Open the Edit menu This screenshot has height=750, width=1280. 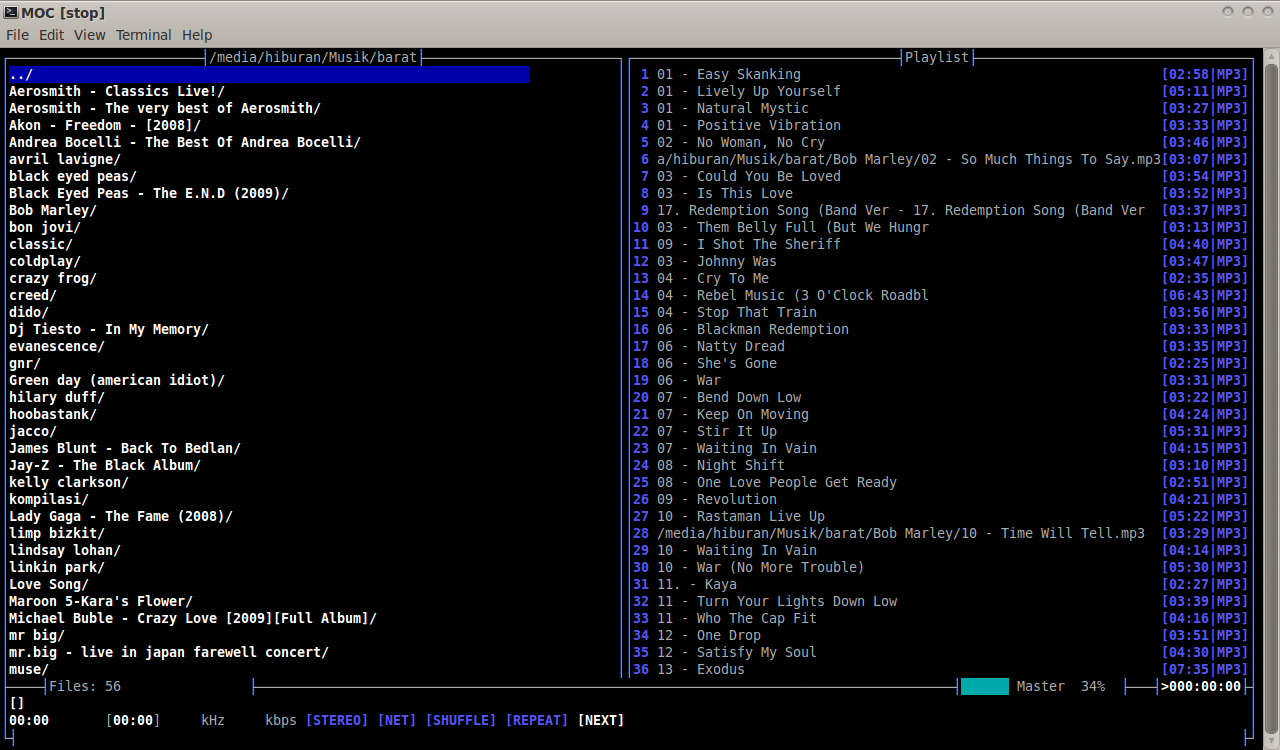(51, 34)
